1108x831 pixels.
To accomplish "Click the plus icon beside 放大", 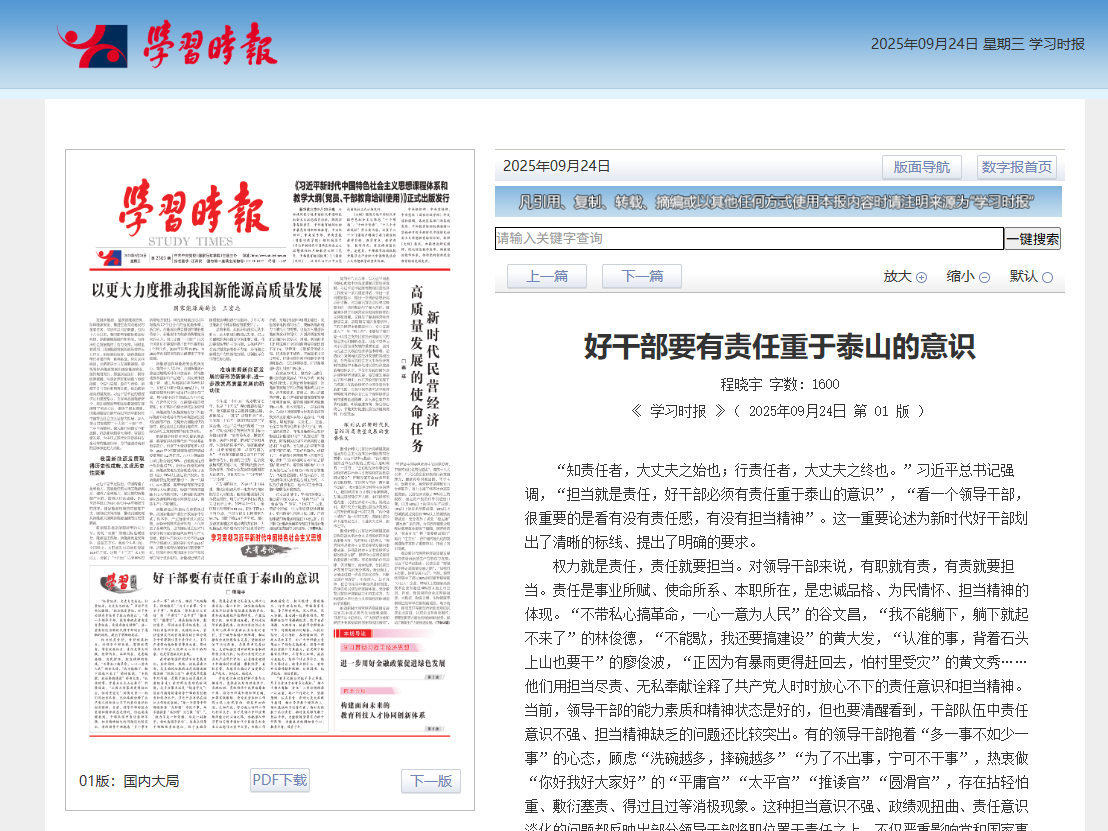I will 921,277.
